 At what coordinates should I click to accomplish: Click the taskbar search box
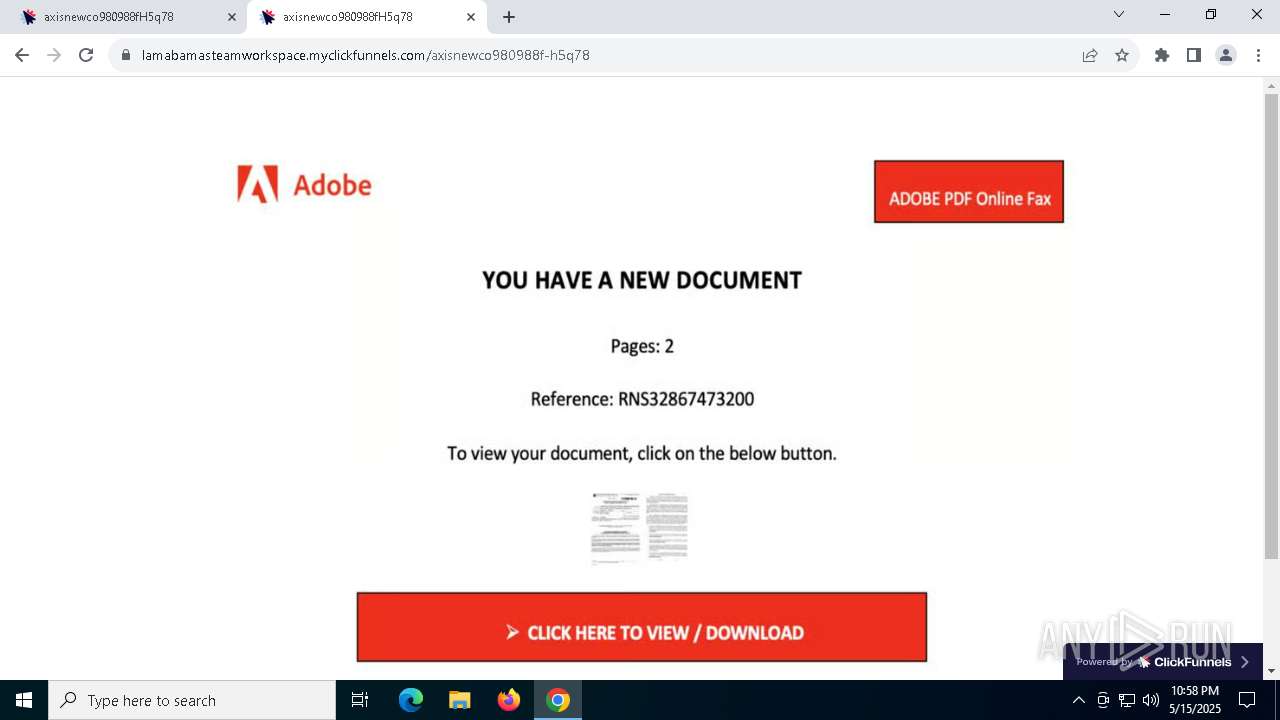point(192,700)
